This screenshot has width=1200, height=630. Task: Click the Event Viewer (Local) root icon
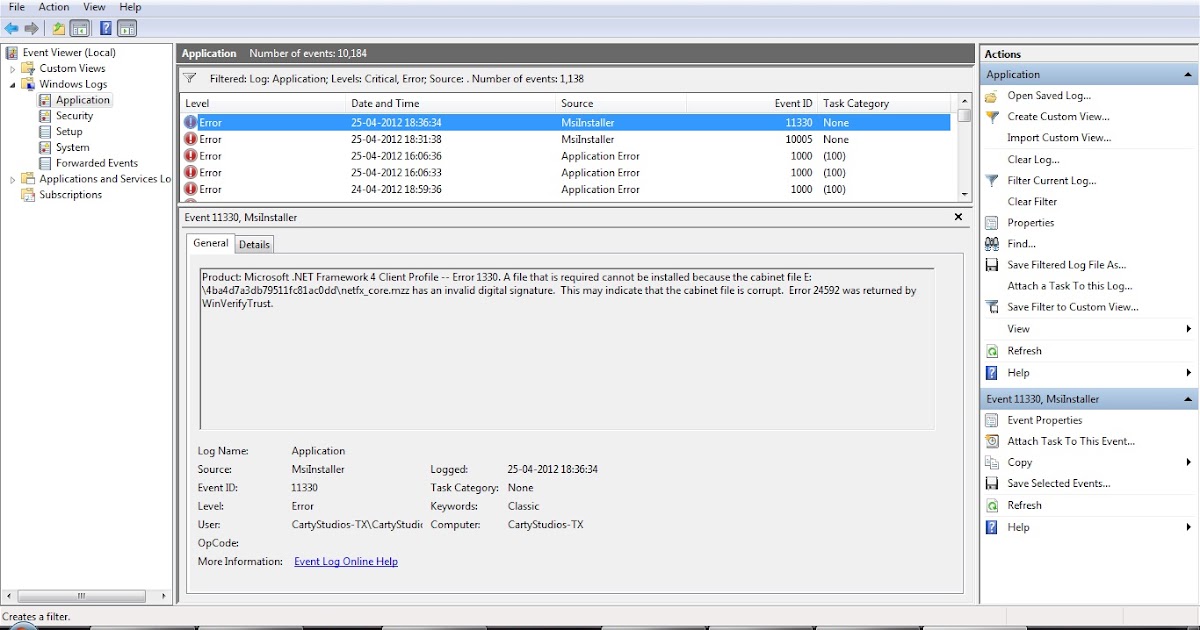(11, 52)
